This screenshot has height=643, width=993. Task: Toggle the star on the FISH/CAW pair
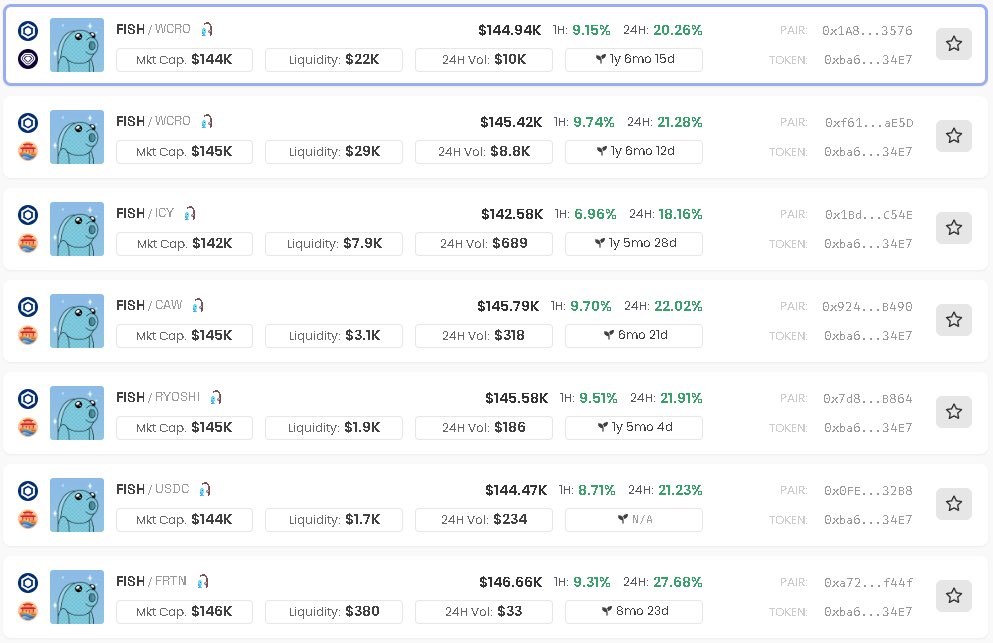click(954, 320)
